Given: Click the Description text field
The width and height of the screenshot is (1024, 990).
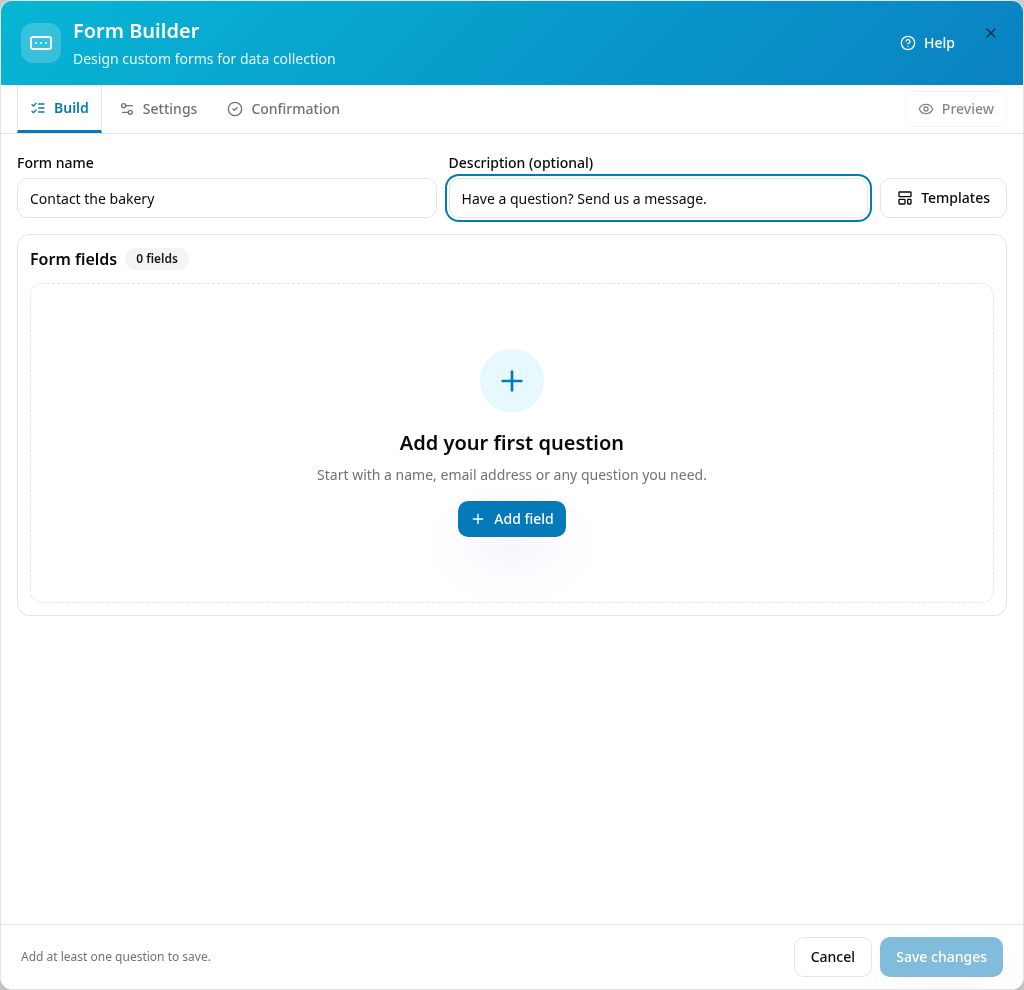Looking at the screenshot, I should click(x=658, y=199).
